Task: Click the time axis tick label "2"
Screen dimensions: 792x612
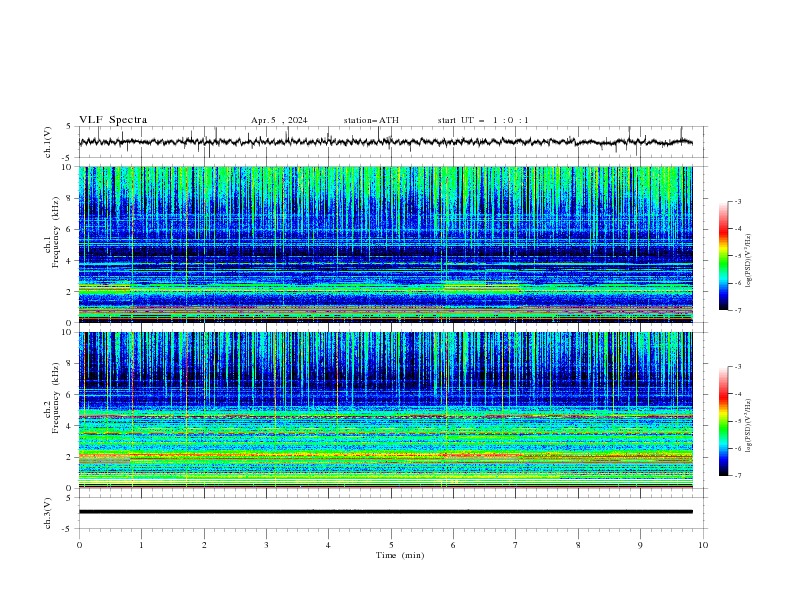Action: point(204,545)
